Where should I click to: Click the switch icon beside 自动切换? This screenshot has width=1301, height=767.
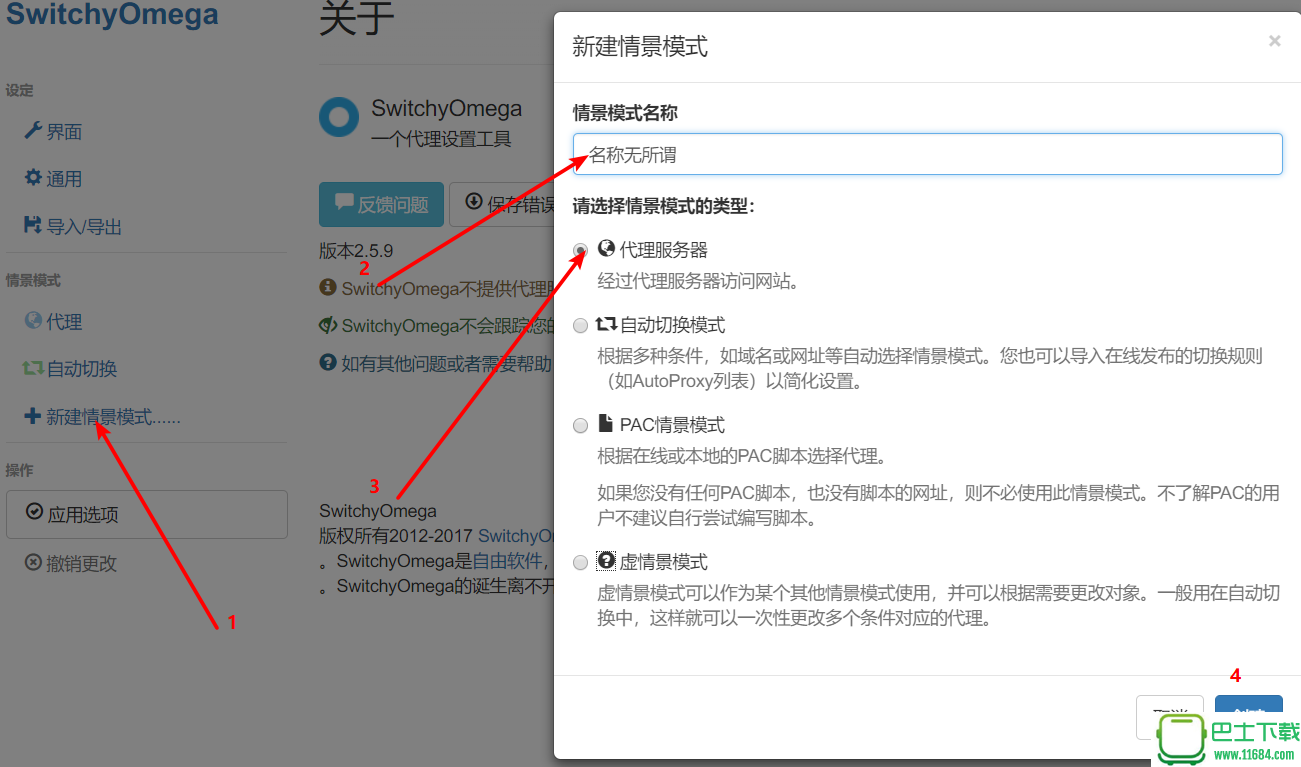tap(33, 368)
